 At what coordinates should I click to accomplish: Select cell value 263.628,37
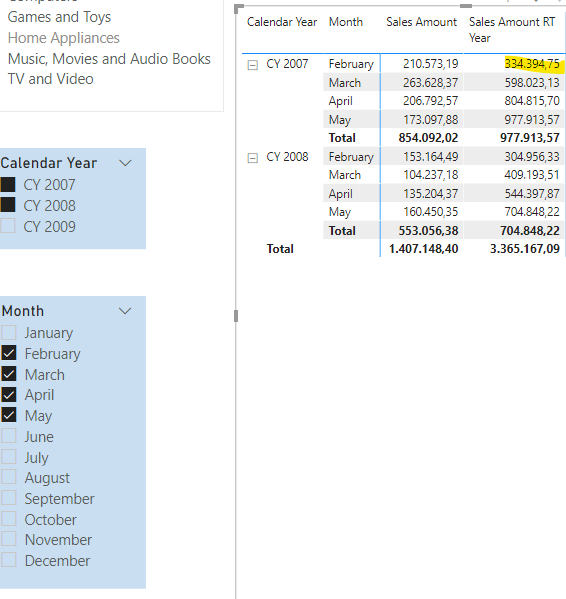(x=430, y=83)
